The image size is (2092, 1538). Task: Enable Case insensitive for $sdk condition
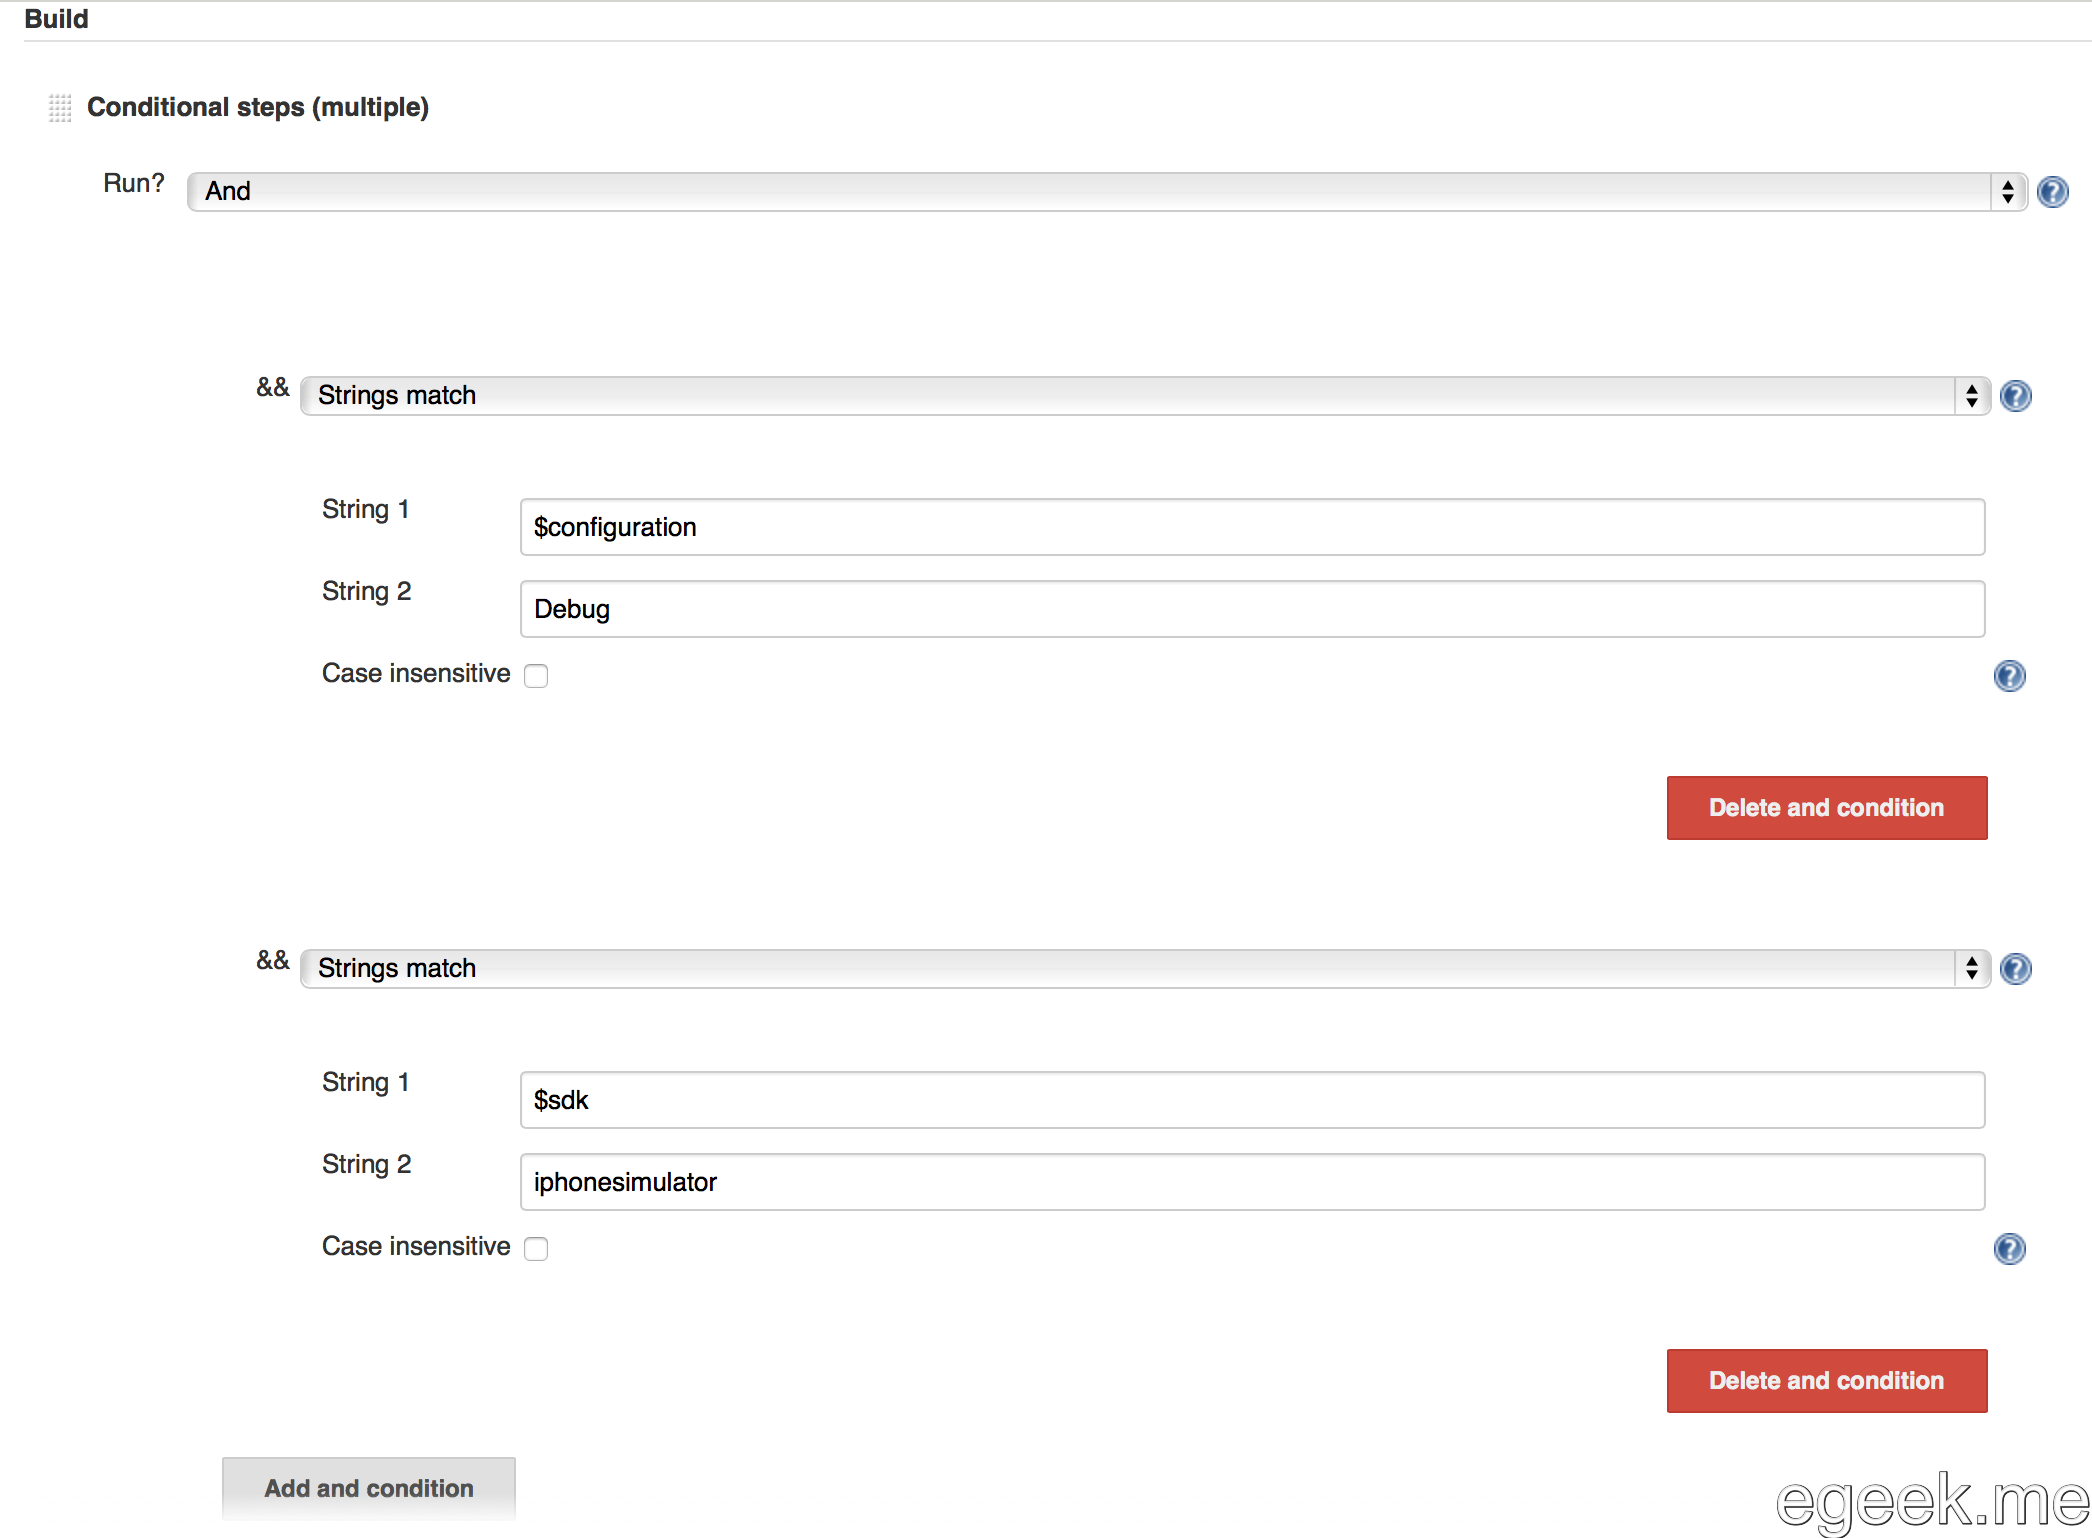[536, 1249]
